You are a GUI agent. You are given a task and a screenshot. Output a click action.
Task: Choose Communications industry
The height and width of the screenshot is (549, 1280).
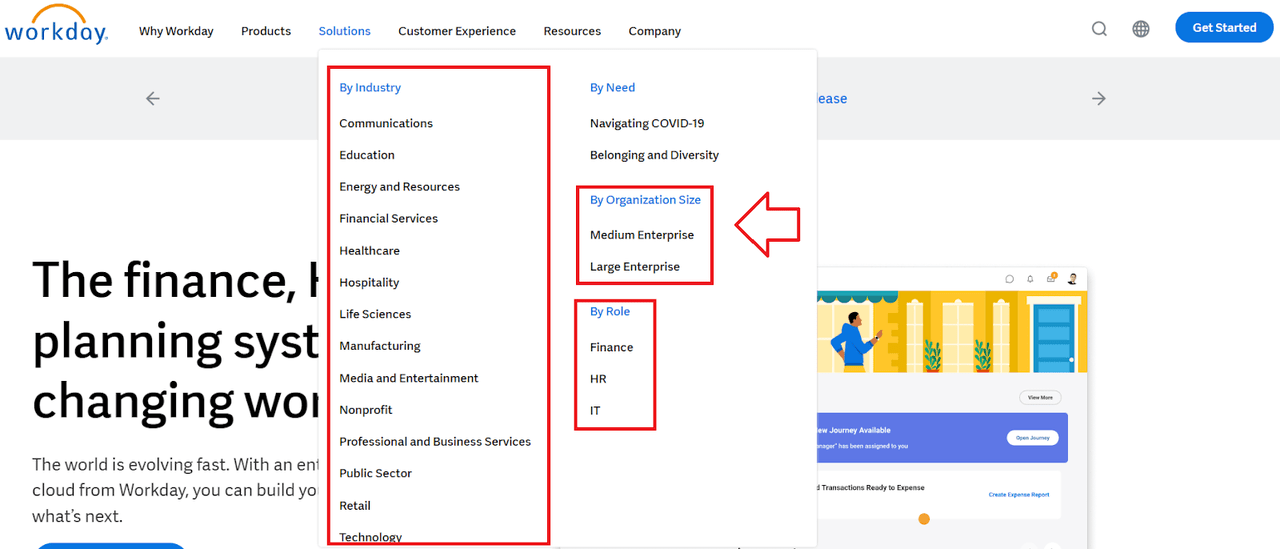(386, 123)
